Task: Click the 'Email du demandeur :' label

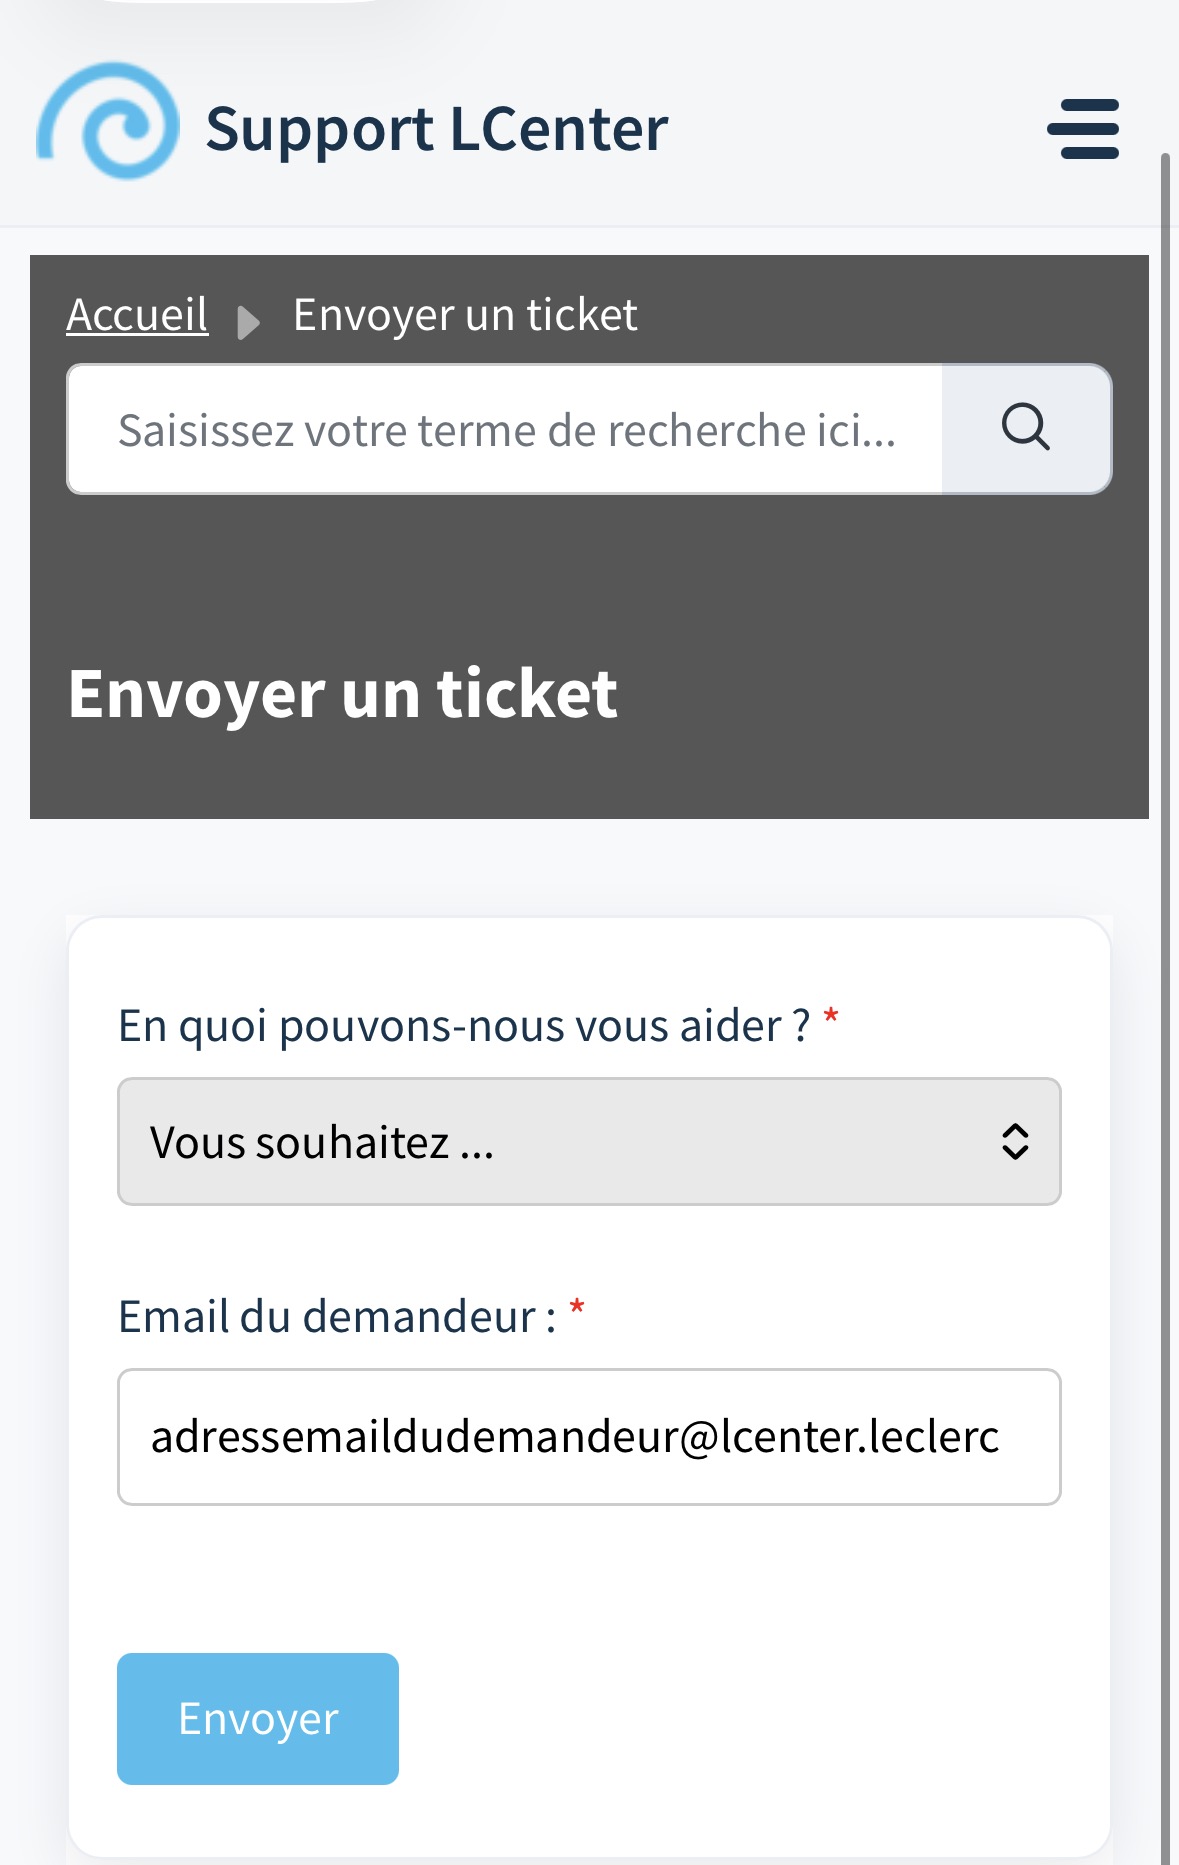Action: pos(337,1317)
